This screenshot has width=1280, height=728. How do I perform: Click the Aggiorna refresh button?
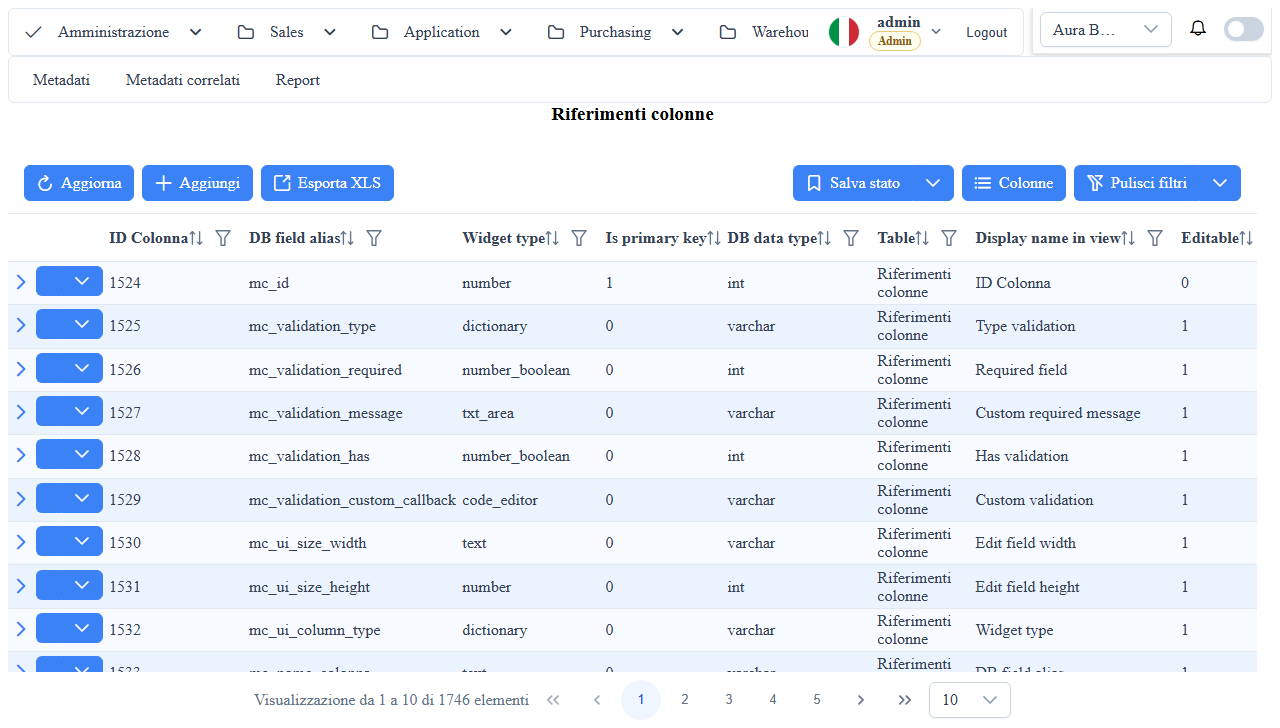point(79,183)
